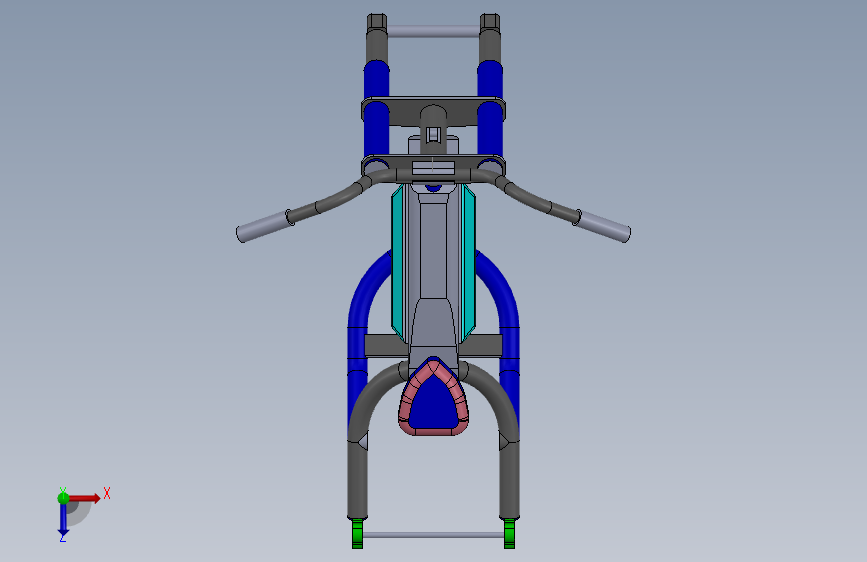Select the right light-gray handlebar grip
This screenshot has width=867, height=562.
(x=604, y=226)
